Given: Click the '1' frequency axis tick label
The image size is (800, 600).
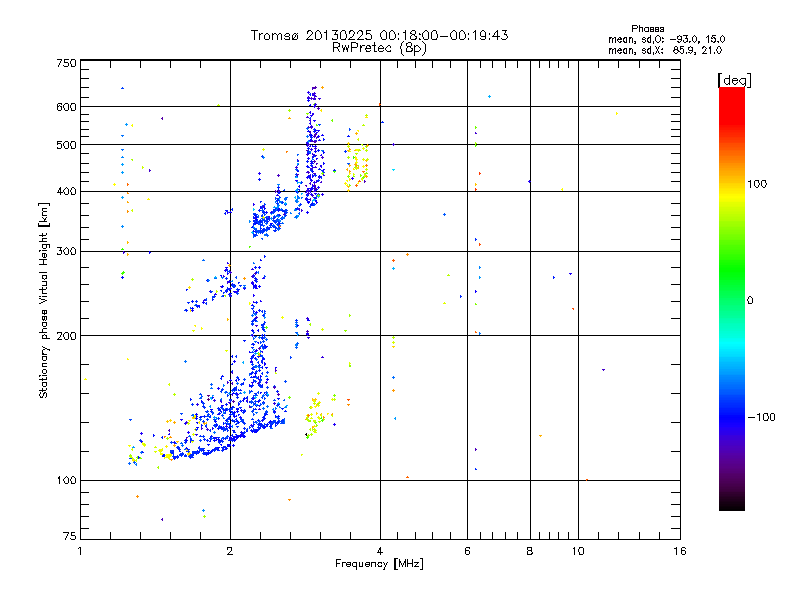Looking at the screenshot, I should (x=80, y=551).
